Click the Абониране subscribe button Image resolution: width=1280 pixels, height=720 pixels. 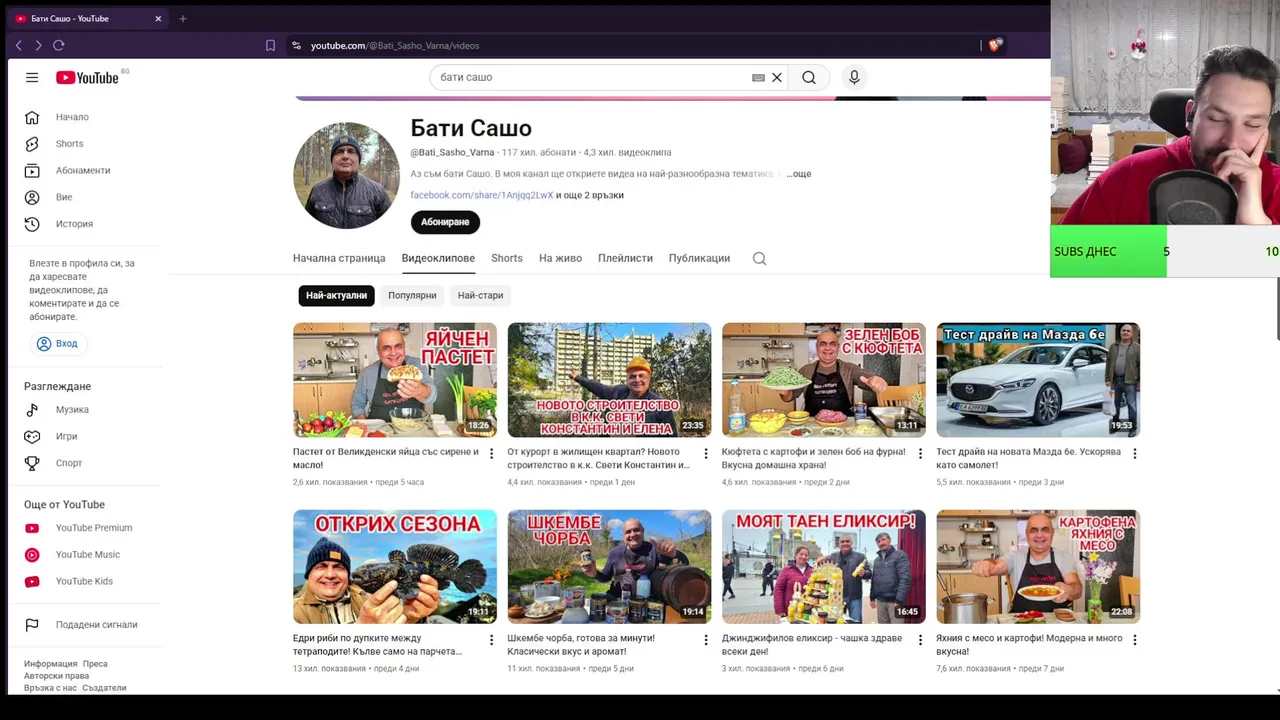click(445, 222)
